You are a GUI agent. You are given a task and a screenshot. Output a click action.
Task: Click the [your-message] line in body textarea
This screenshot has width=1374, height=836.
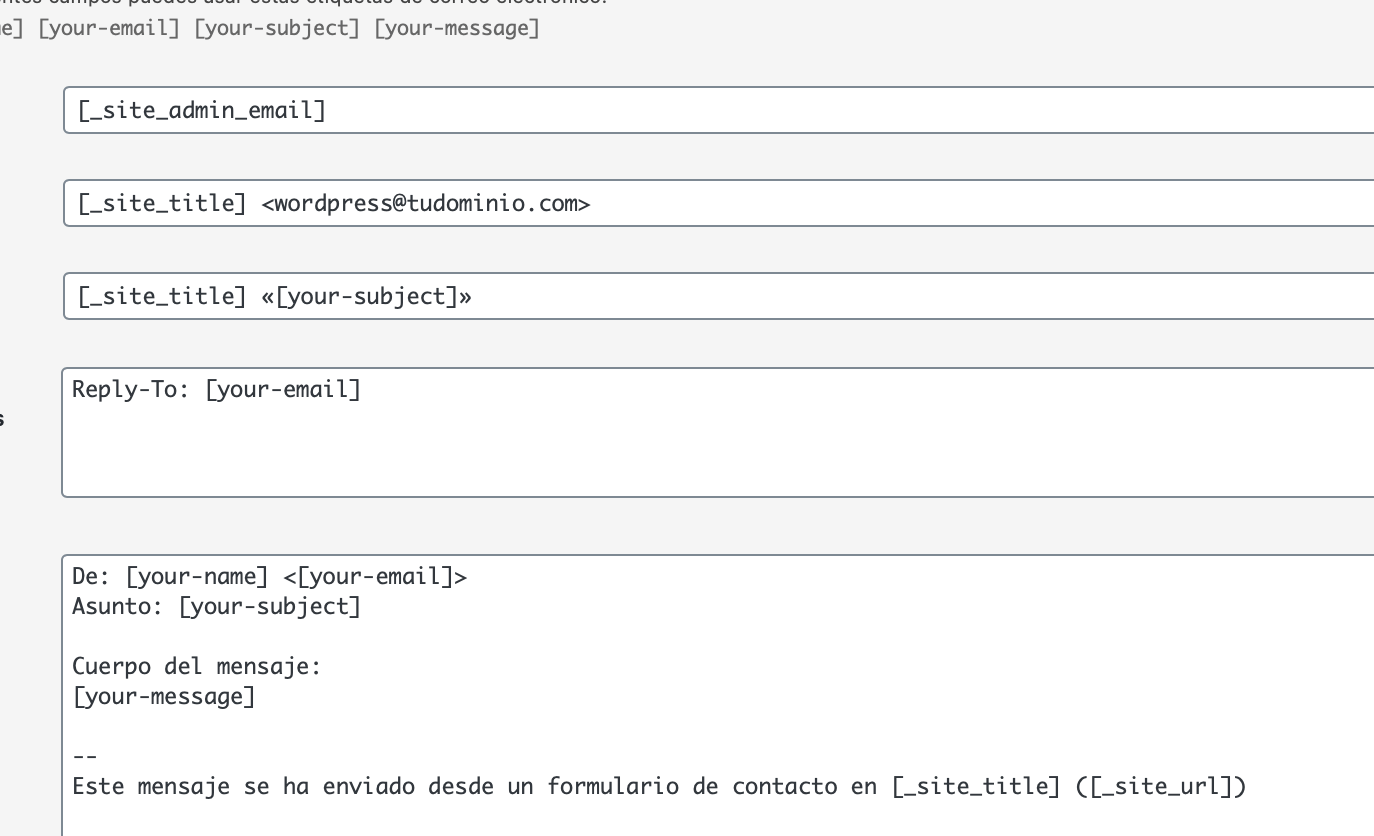coord(164,697)
